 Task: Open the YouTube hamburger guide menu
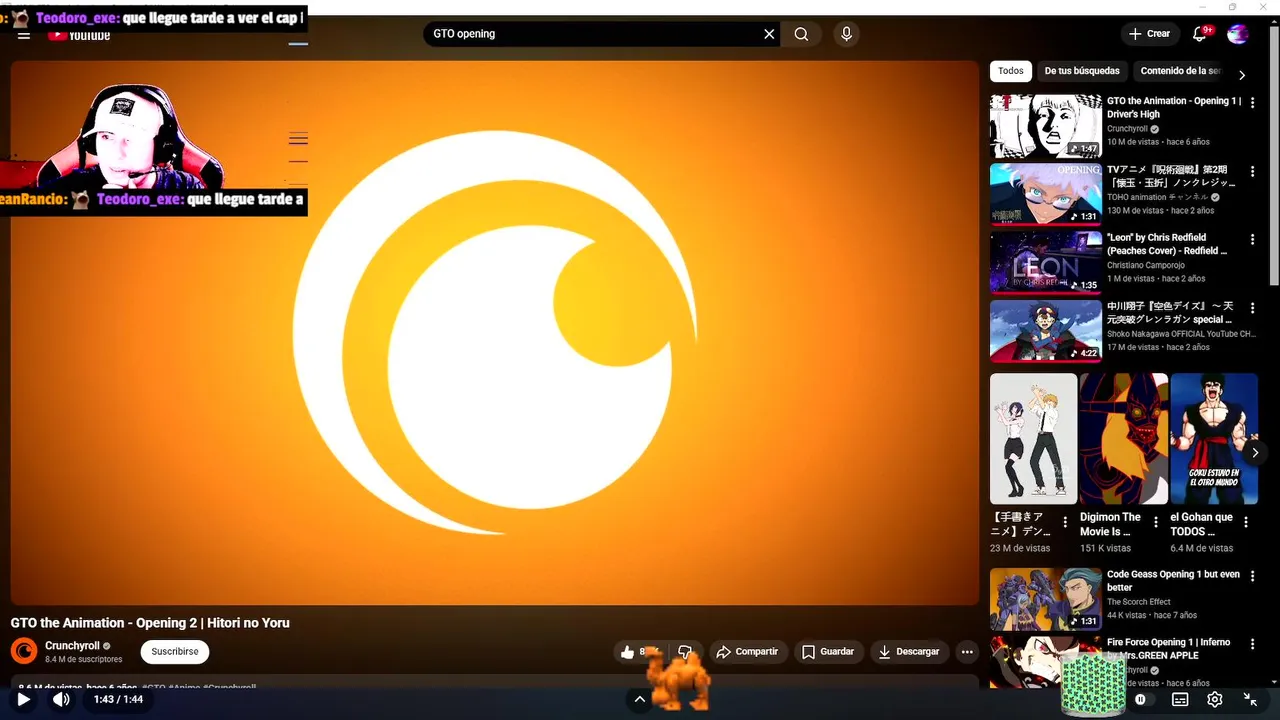(x=24, y=35)
